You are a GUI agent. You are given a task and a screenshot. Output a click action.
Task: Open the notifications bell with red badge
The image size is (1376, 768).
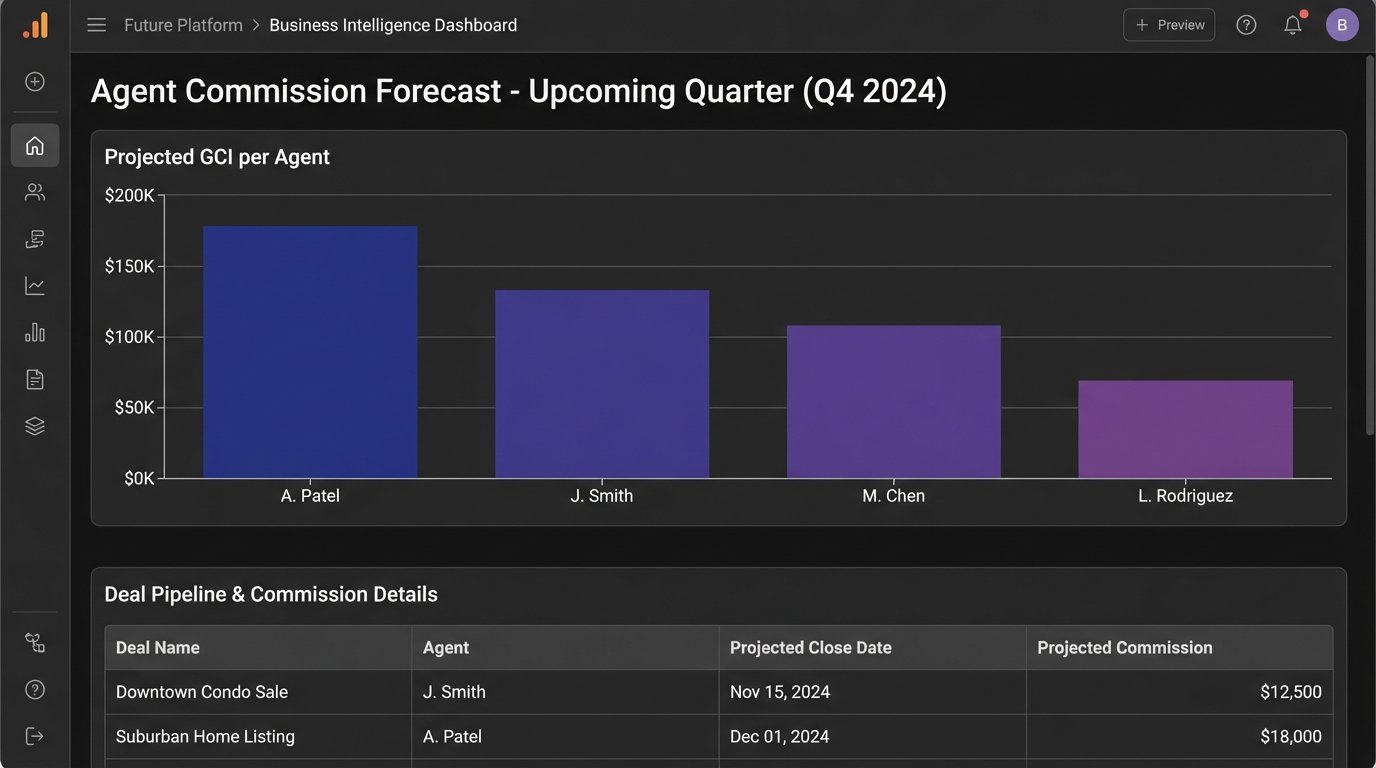click(1292, 24)
